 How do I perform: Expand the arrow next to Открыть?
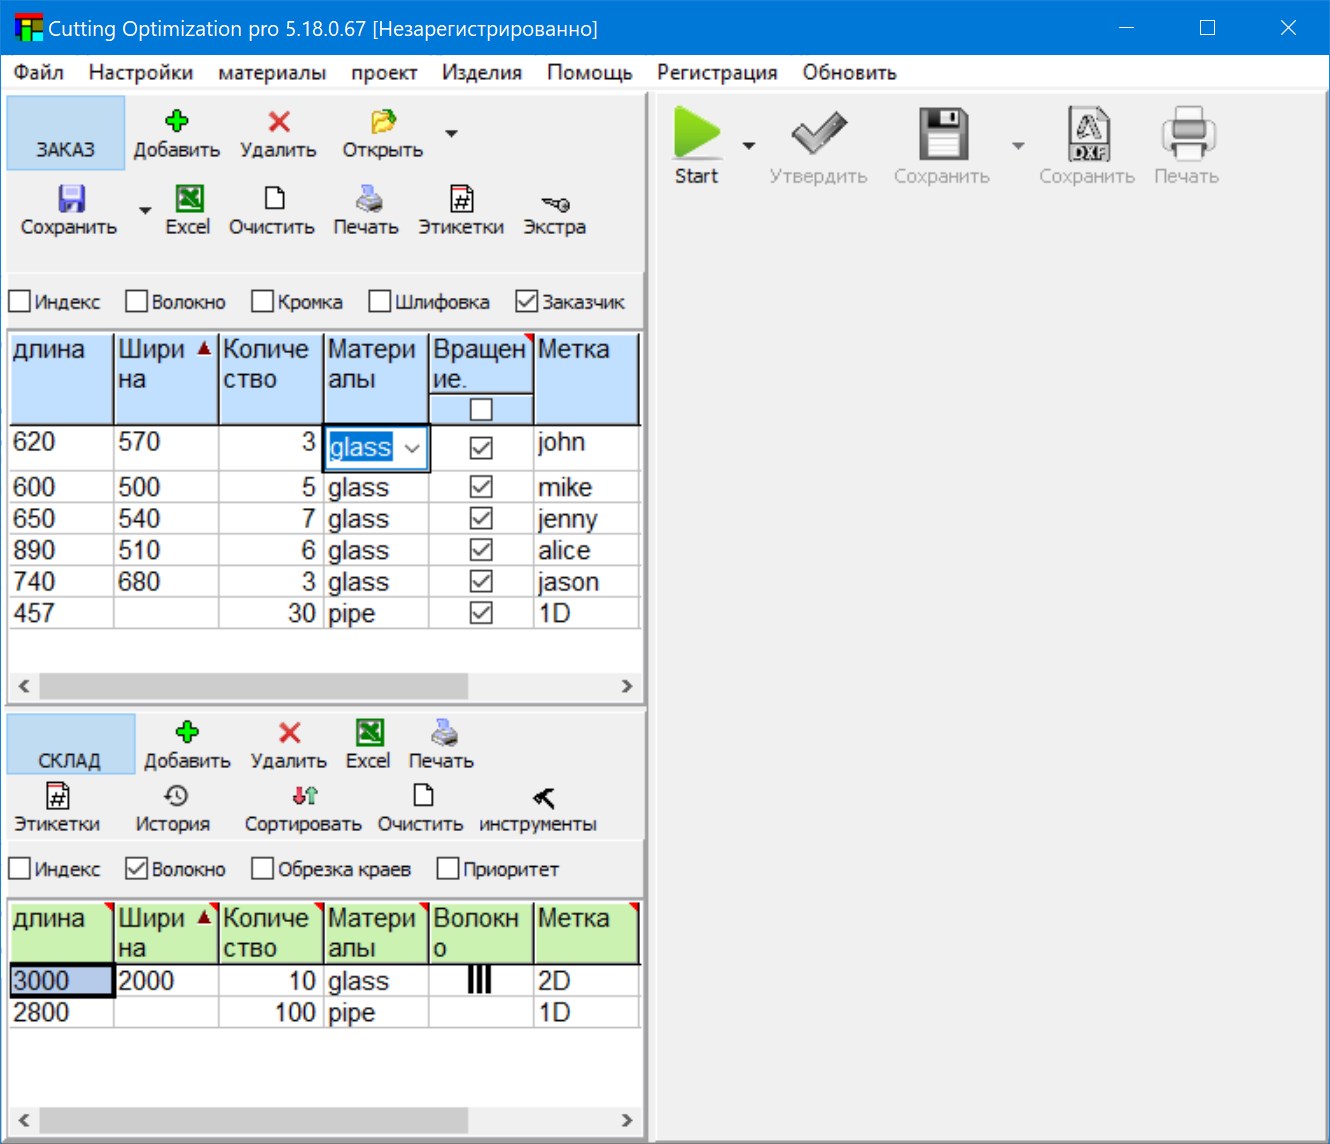(451, 133)
